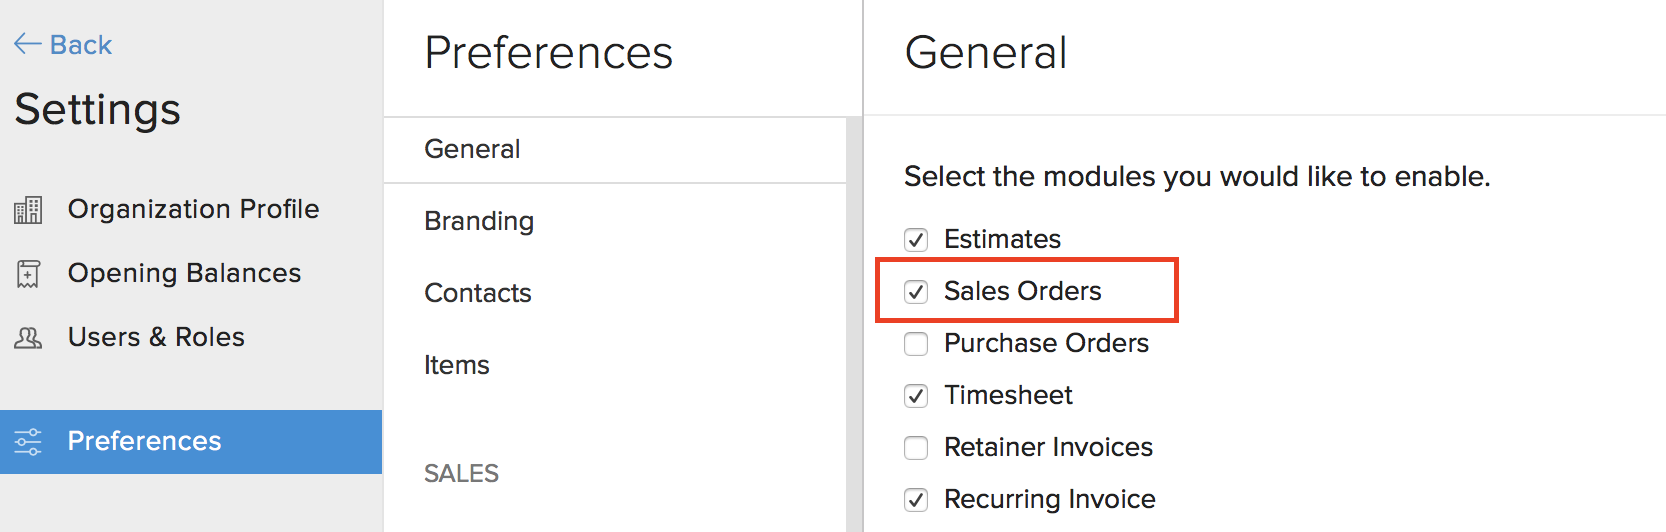The height and width of the screenshot is (532, 1666).
Task: Open Opening Balances settings
Action: click(x=184, y=273)
